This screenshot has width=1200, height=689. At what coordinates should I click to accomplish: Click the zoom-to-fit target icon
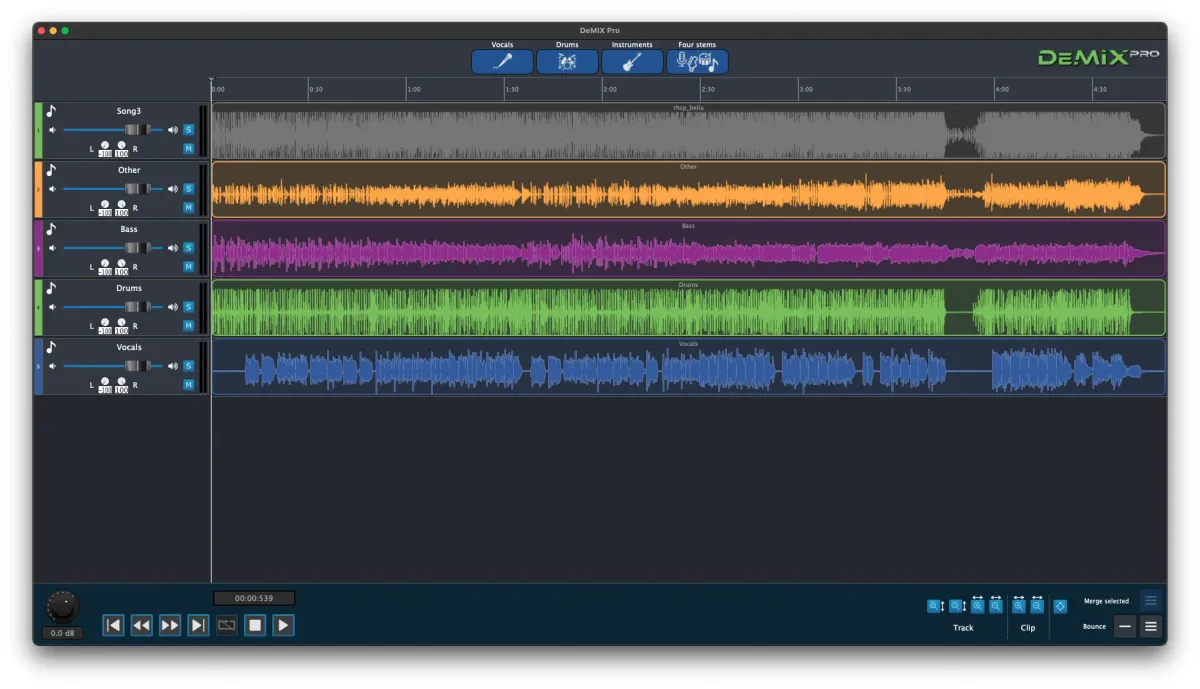coord(1060,606)
